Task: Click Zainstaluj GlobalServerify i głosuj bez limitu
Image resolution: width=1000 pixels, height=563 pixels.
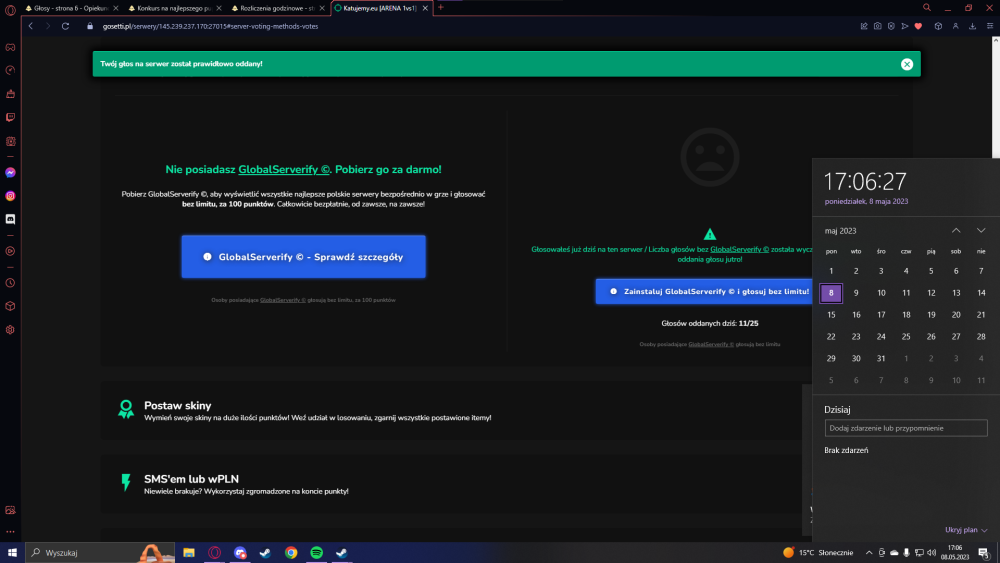Action: point(704,291)
